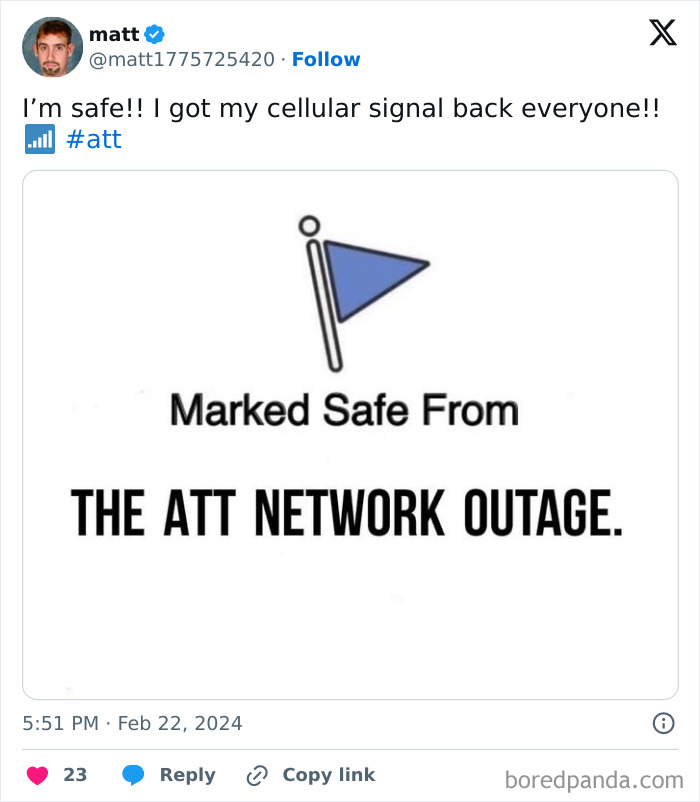Image resolution: width=700 pixels, height=802 pixels.
Task: Open the #att hashtag
Action: [94, 139]
